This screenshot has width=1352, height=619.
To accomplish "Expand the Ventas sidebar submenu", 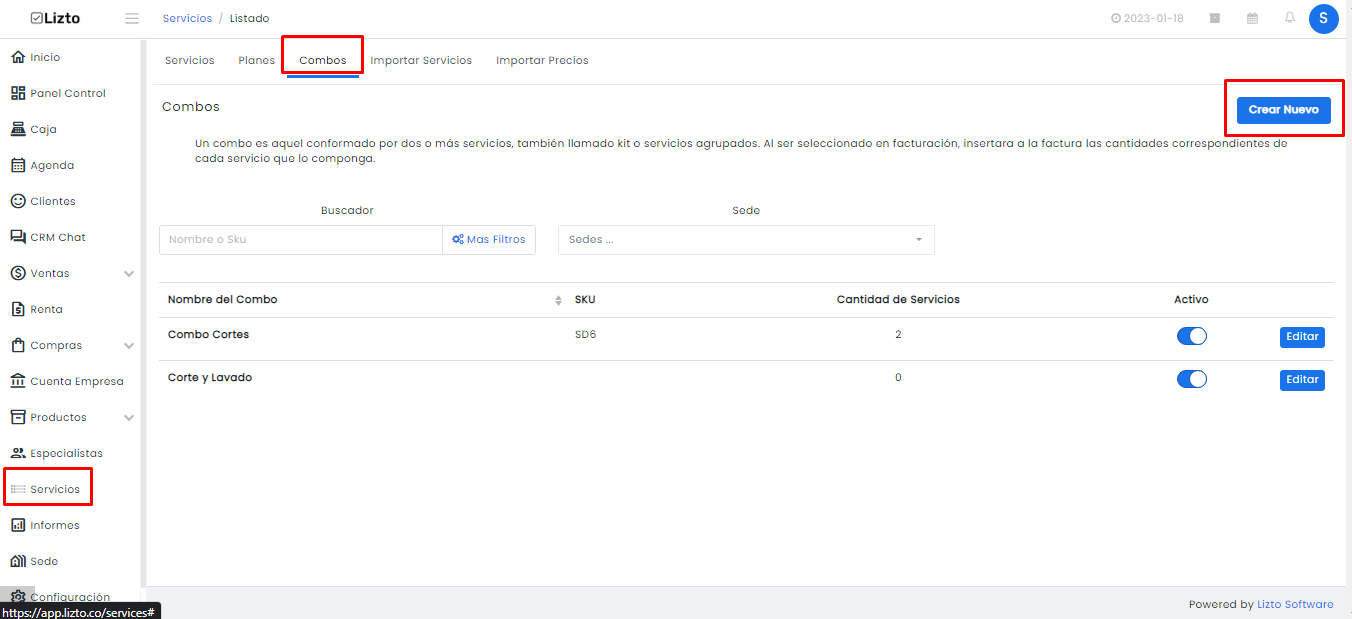I will click(x=129, y=273).
